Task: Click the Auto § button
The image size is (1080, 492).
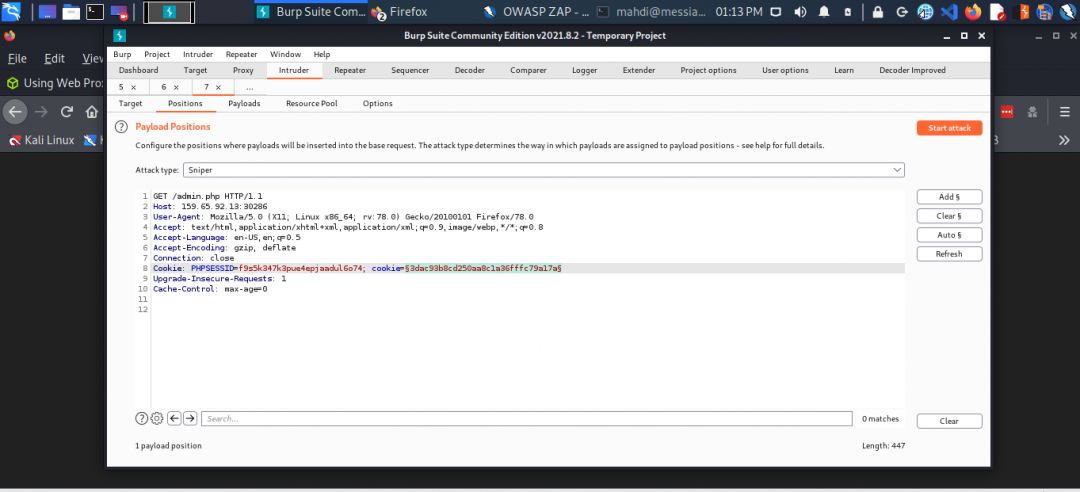Action: point(949,235)
